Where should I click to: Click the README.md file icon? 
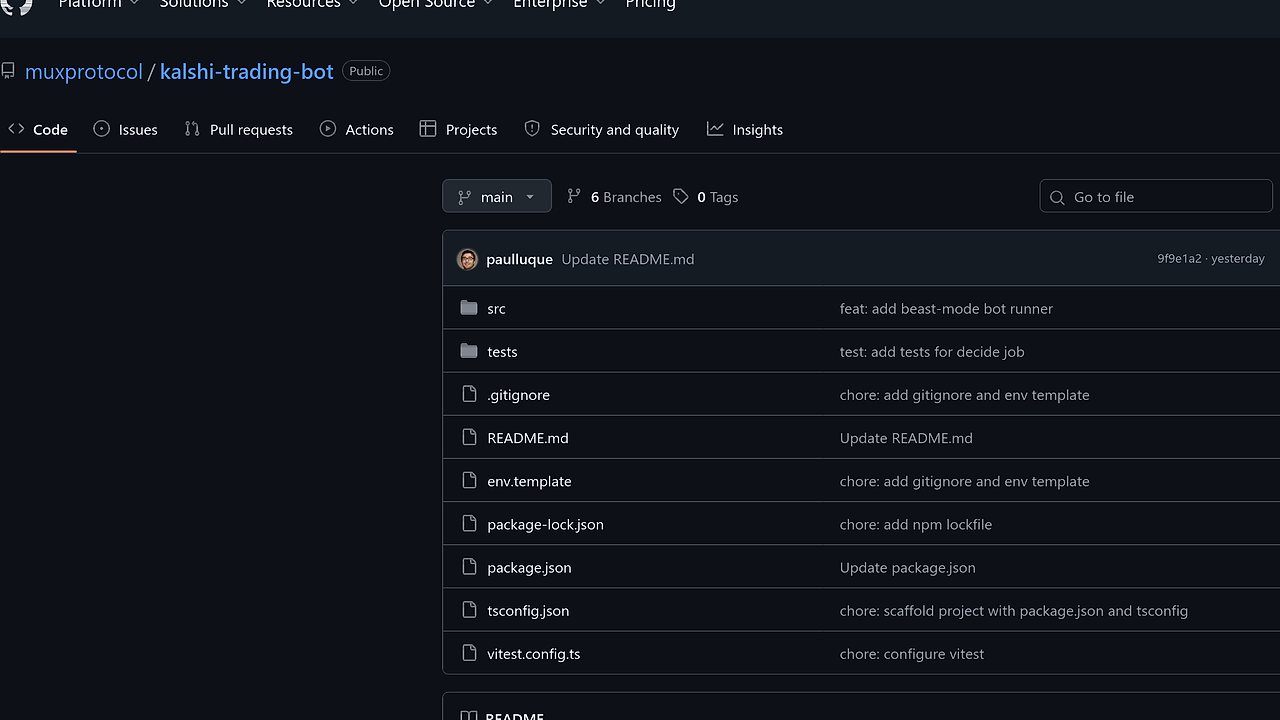click(469, 437)
